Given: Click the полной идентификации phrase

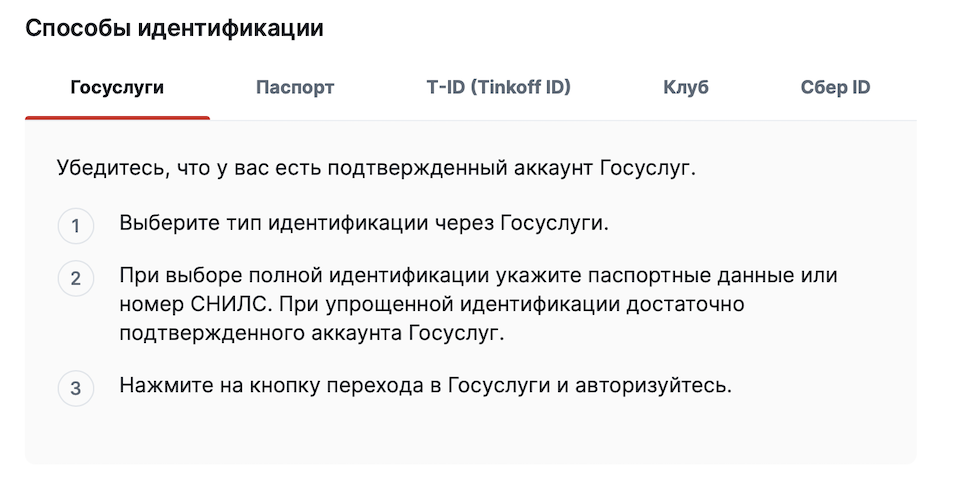Looking at the screenshot, I should [x=369, y=276].
